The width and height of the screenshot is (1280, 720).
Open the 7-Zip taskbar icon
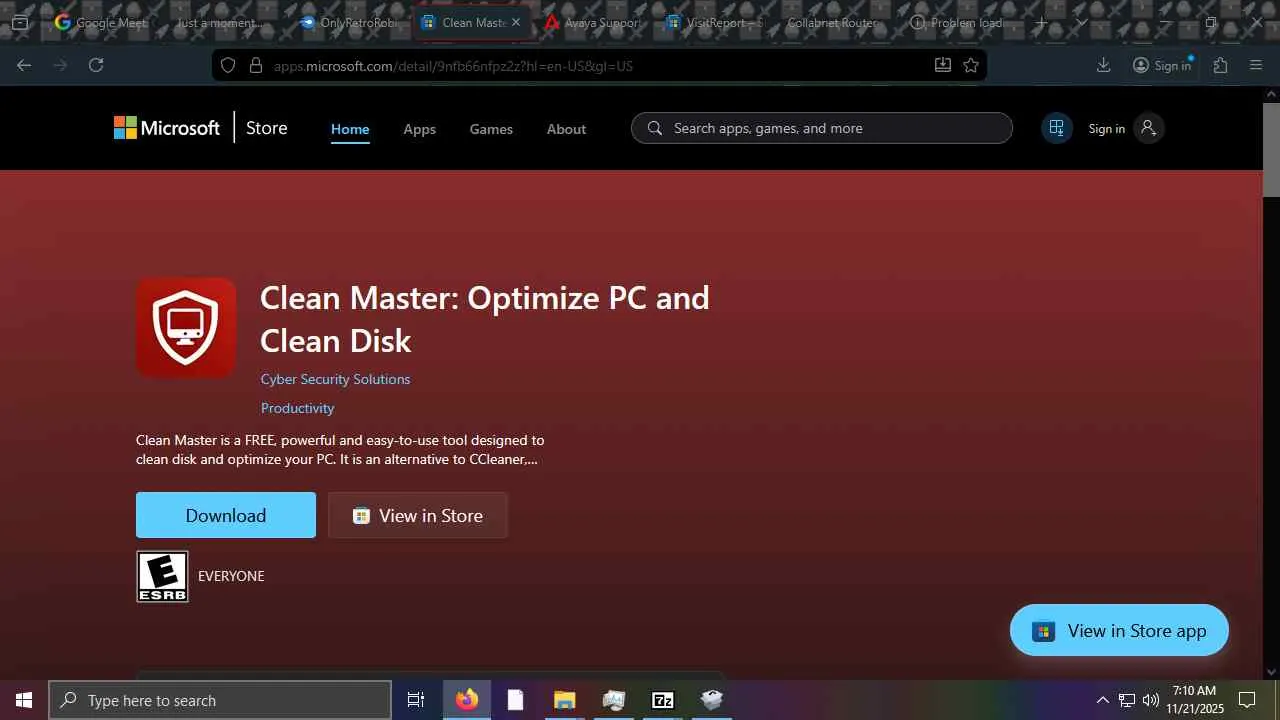(x=663, y=700)
